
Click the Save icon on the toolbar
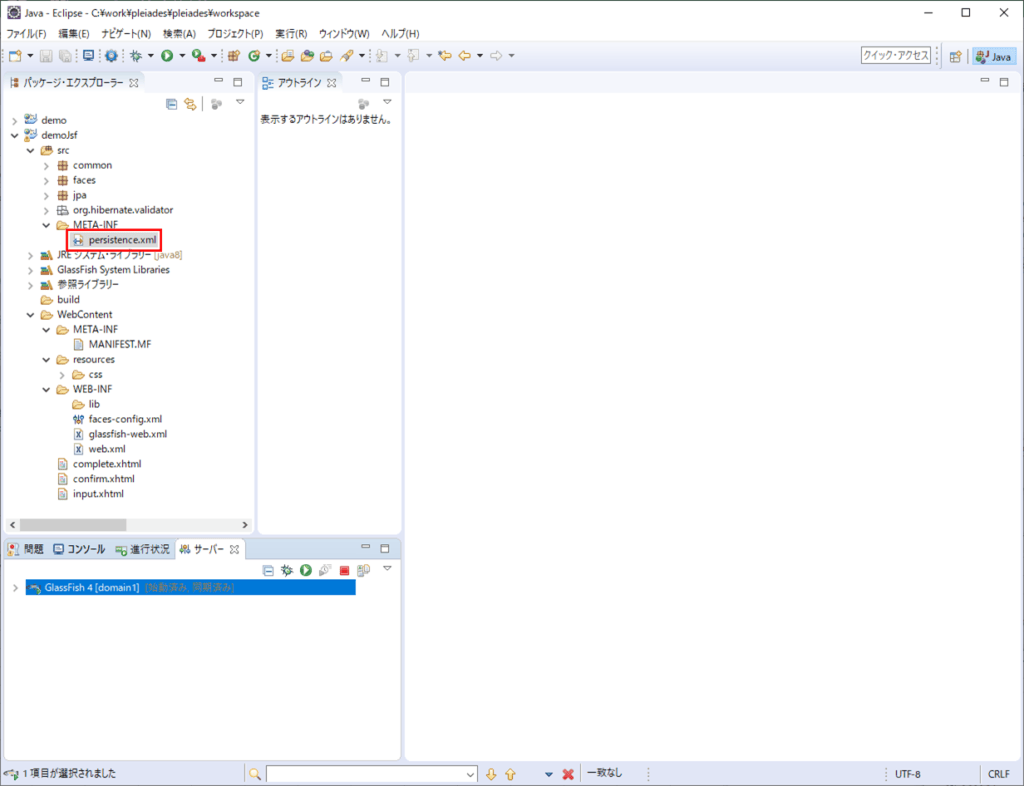pyautogui.click(x=44, y=56)
